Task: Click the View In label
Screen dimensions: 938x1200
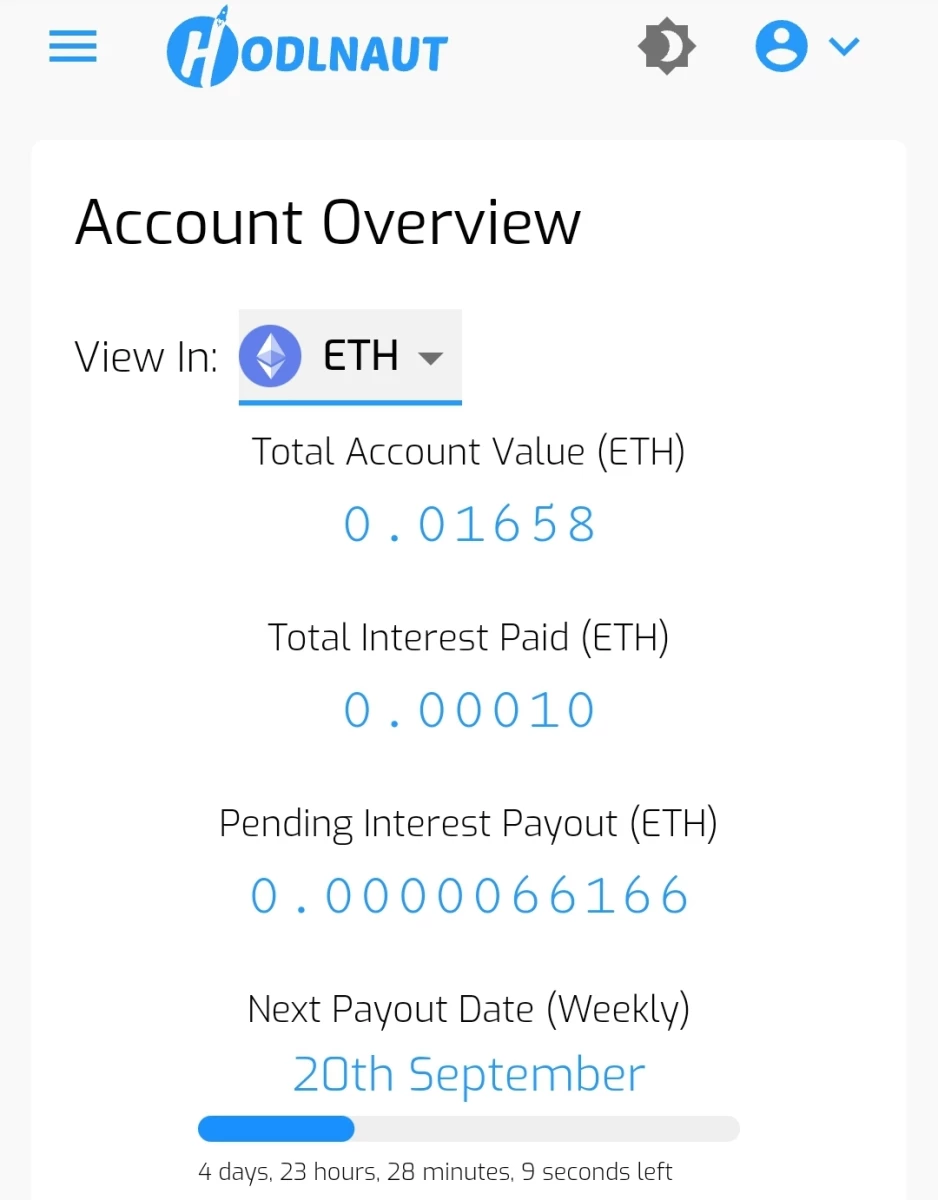Action: pos(146,357)
